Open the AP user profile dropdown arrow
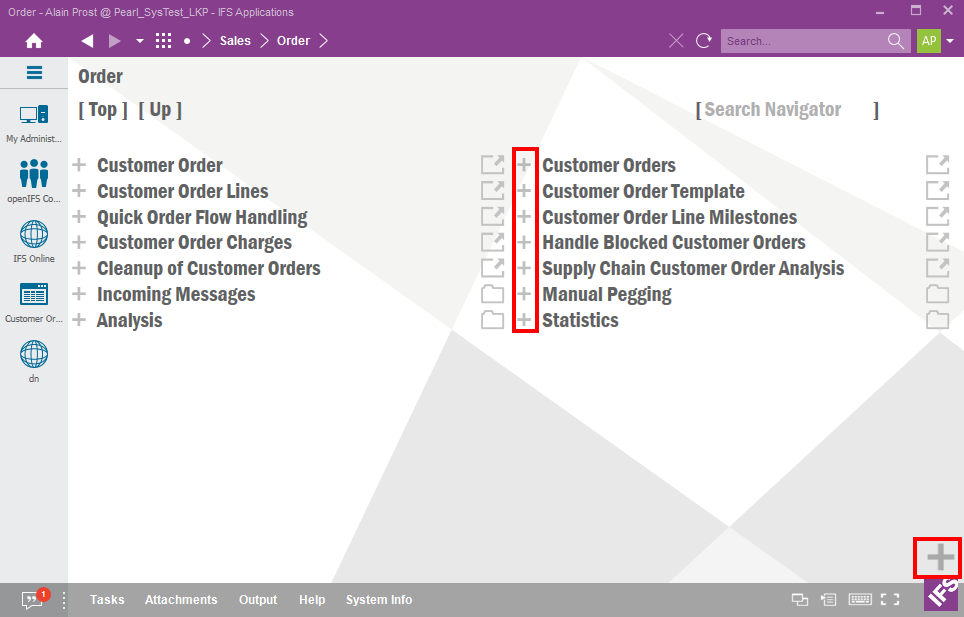 coord(950,41)
